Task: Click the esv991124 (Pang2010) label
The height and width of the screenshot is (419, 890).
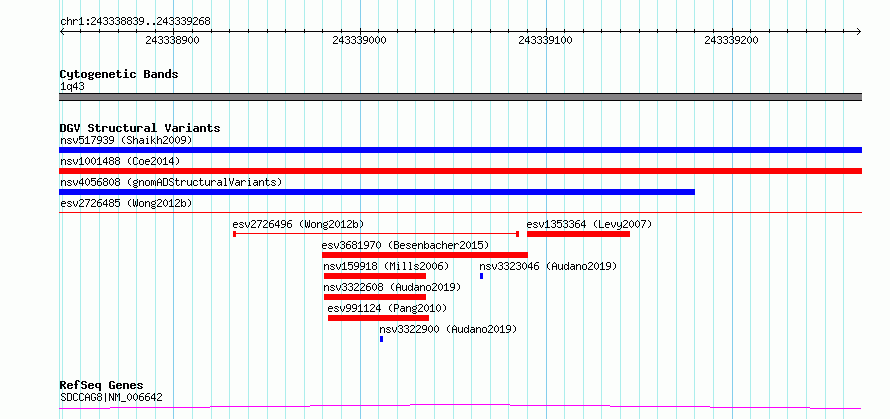Action: pos(387,308)
